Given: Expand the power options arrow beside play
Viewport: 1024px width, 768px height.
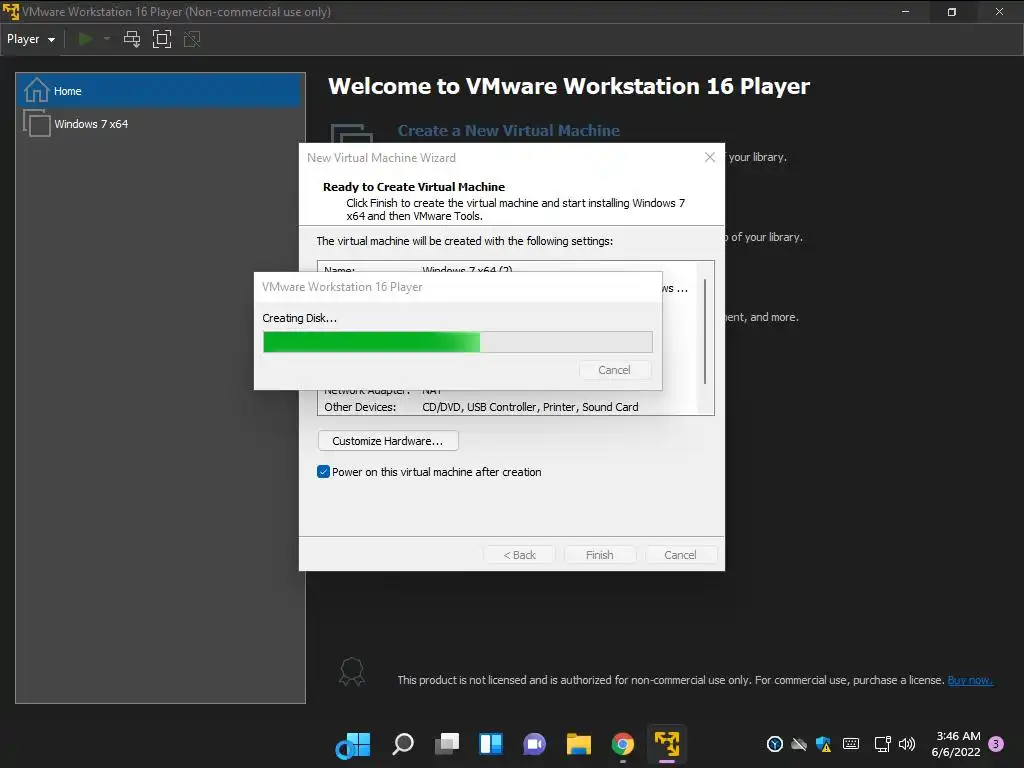Looking at the screenshot, I should pos(106,39).
